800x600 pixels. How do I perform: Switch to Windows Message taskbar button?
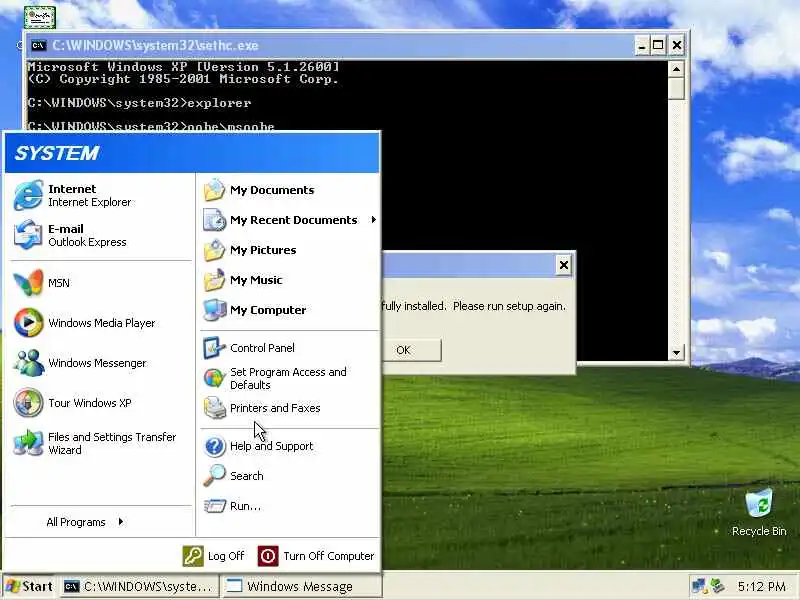click(x=301, y=587)
